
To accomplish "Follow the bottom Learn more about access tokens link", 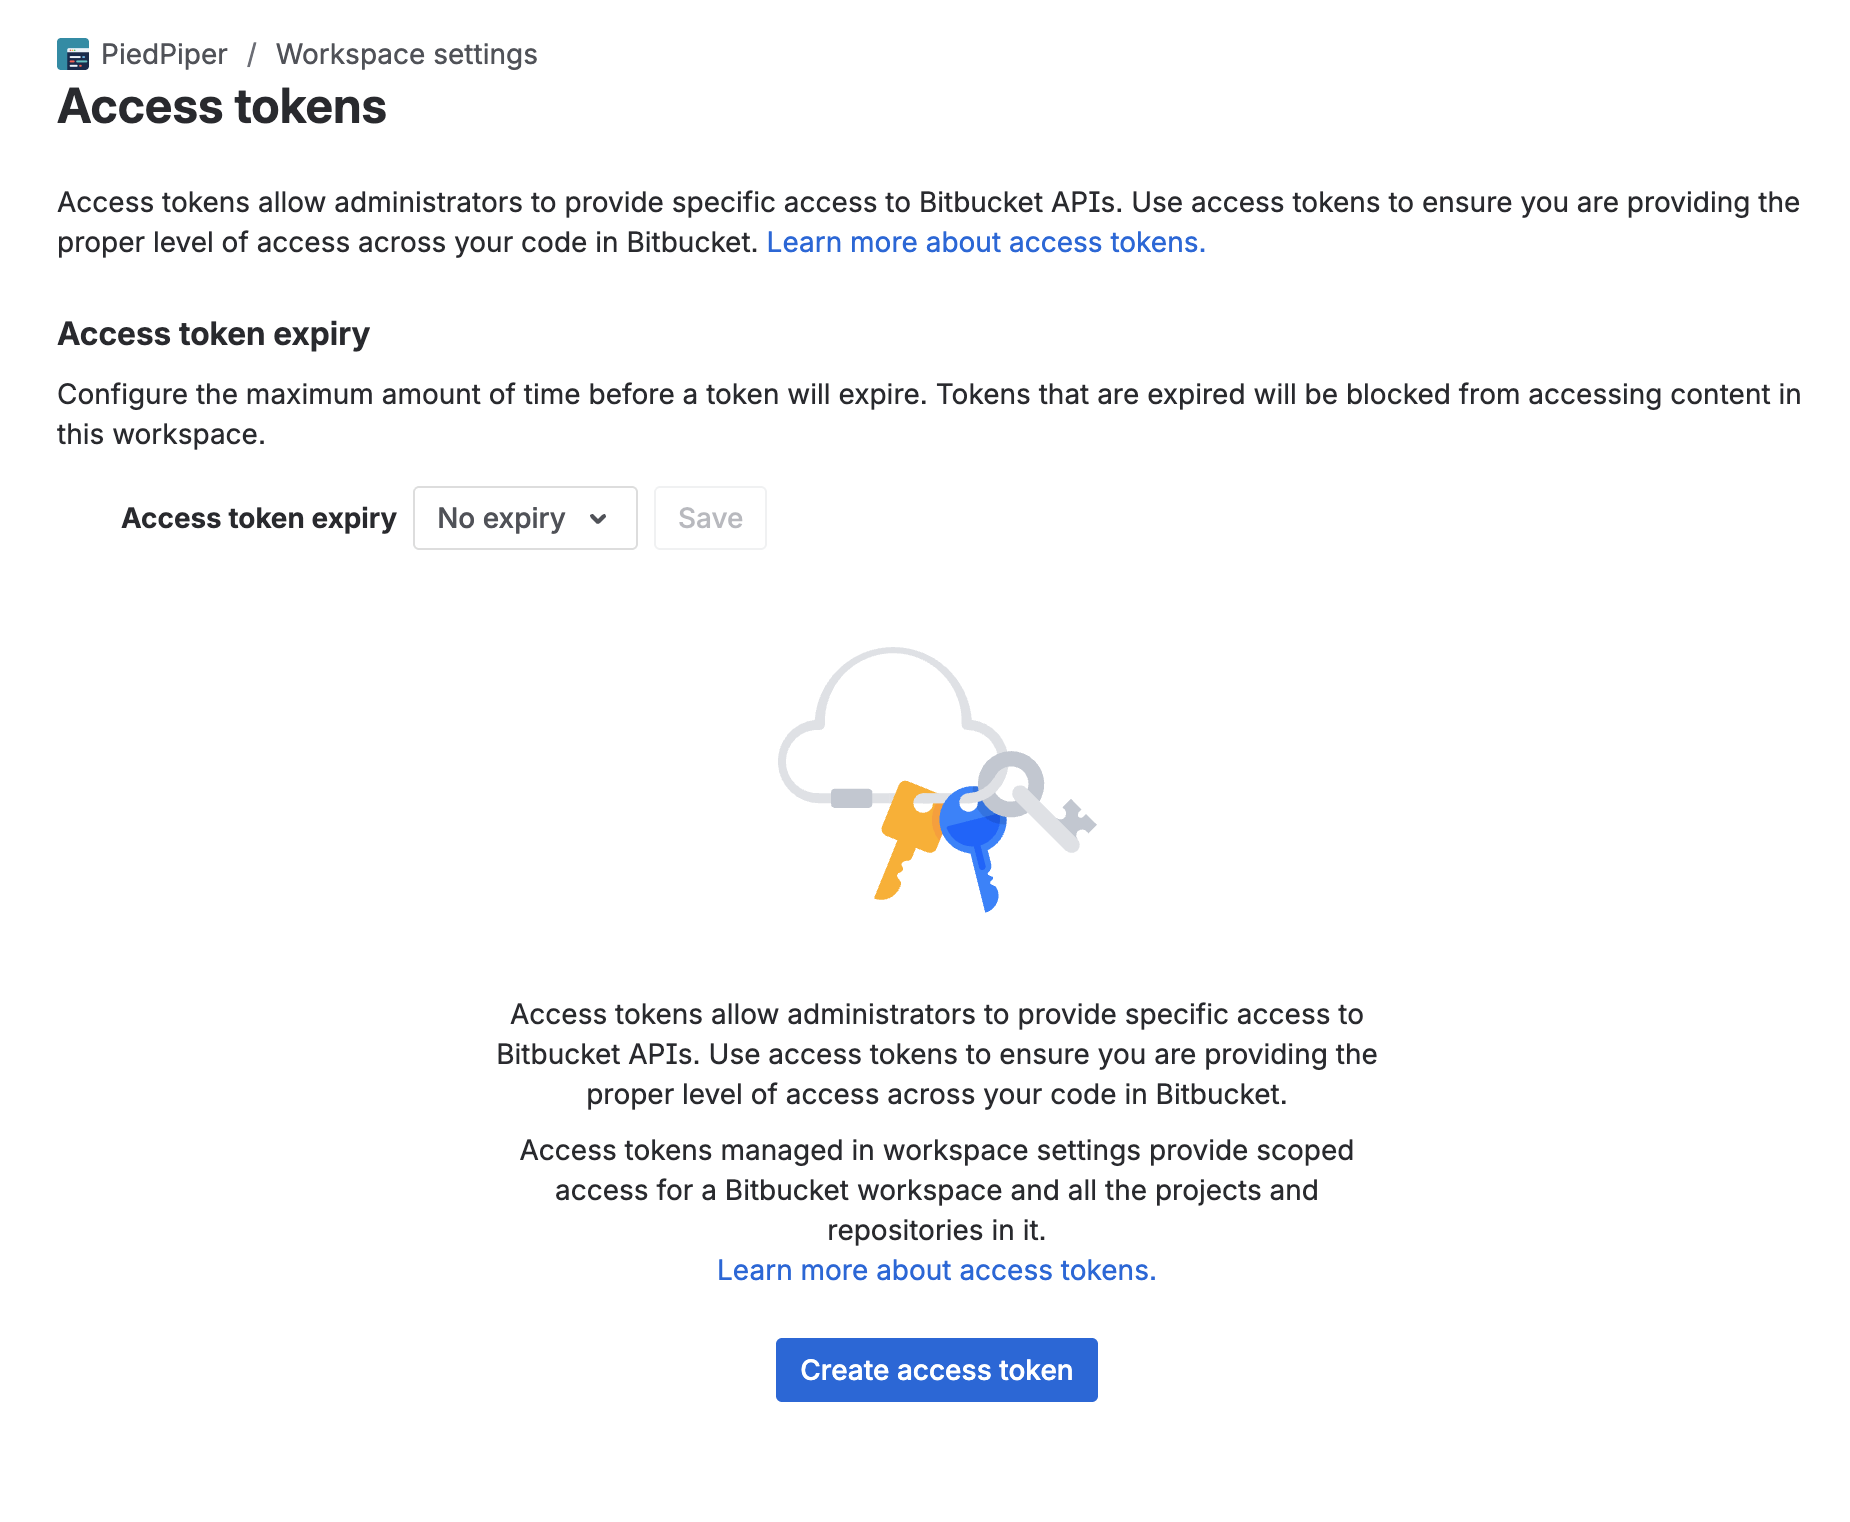I will pyautogui.click(x=936, y=1270).
